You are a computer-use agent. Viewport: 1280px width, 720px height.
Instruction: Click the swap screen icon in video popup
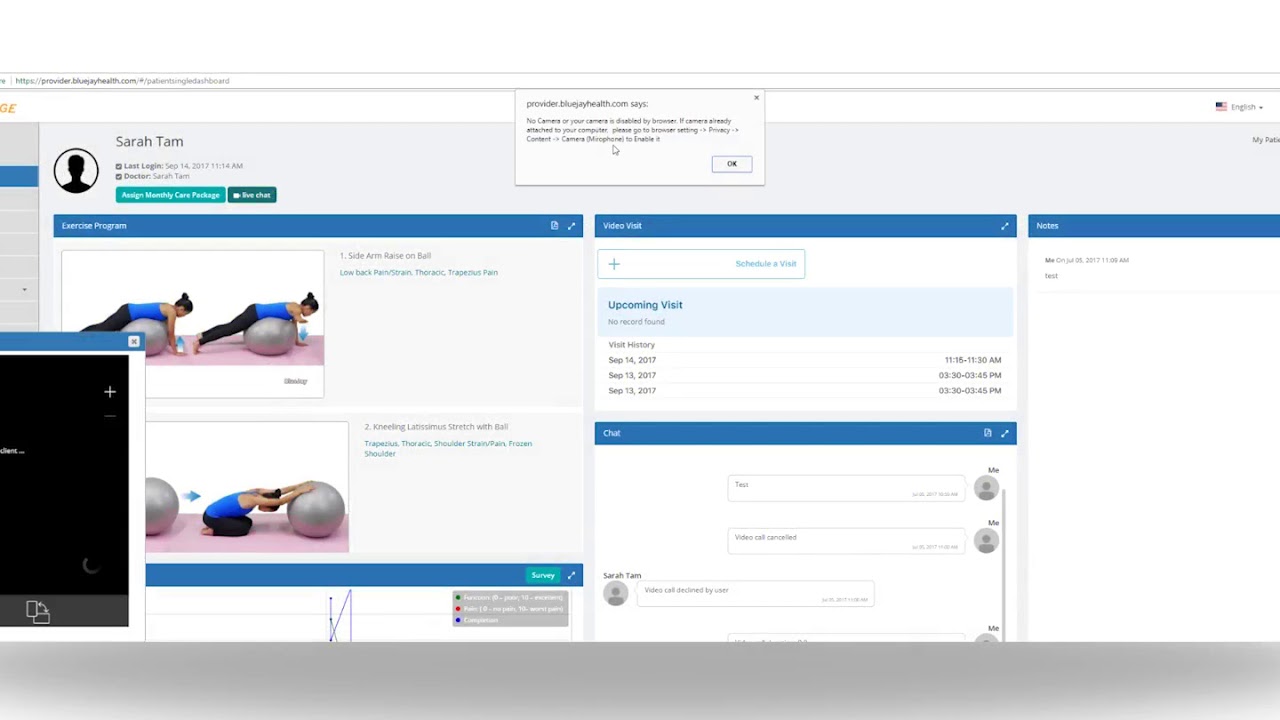click(x=37, y=612)
